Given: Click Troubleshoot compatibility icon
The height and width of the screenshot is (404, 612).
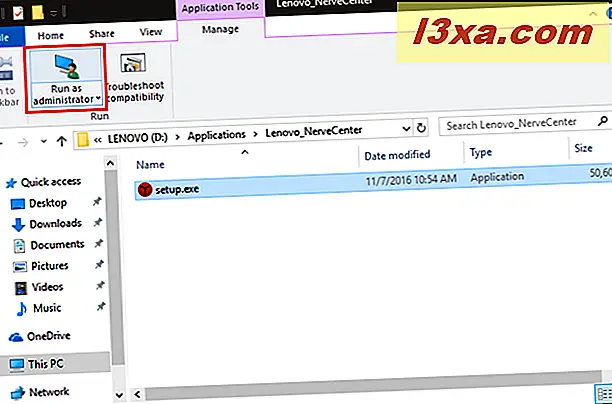Looking at the screenshot, I should pyautogui.click(x=133, y=62).
